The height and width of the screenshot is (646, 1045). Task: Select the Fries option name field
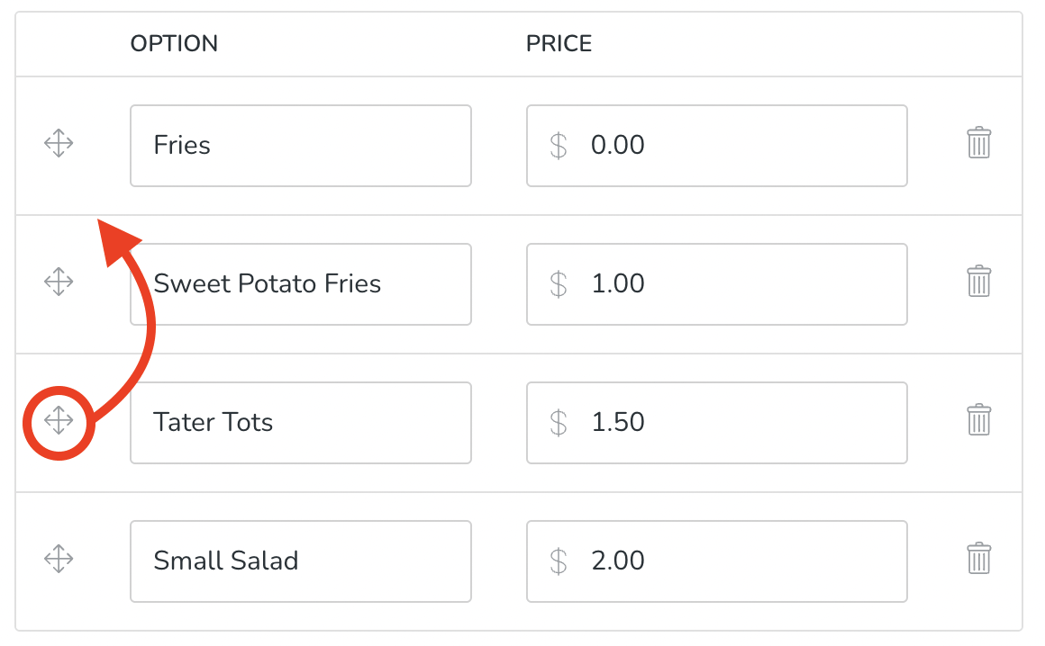300,145
